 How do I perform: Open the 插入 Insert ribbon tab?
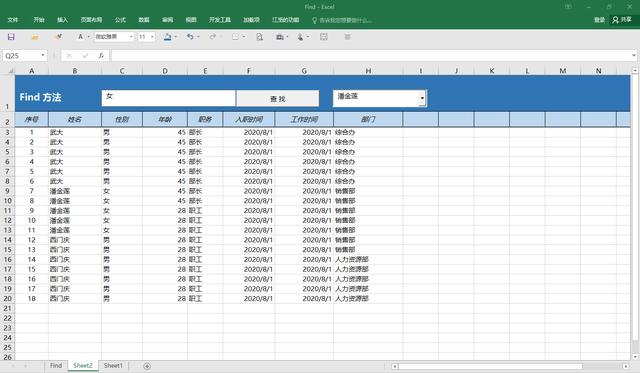[62, 20]
